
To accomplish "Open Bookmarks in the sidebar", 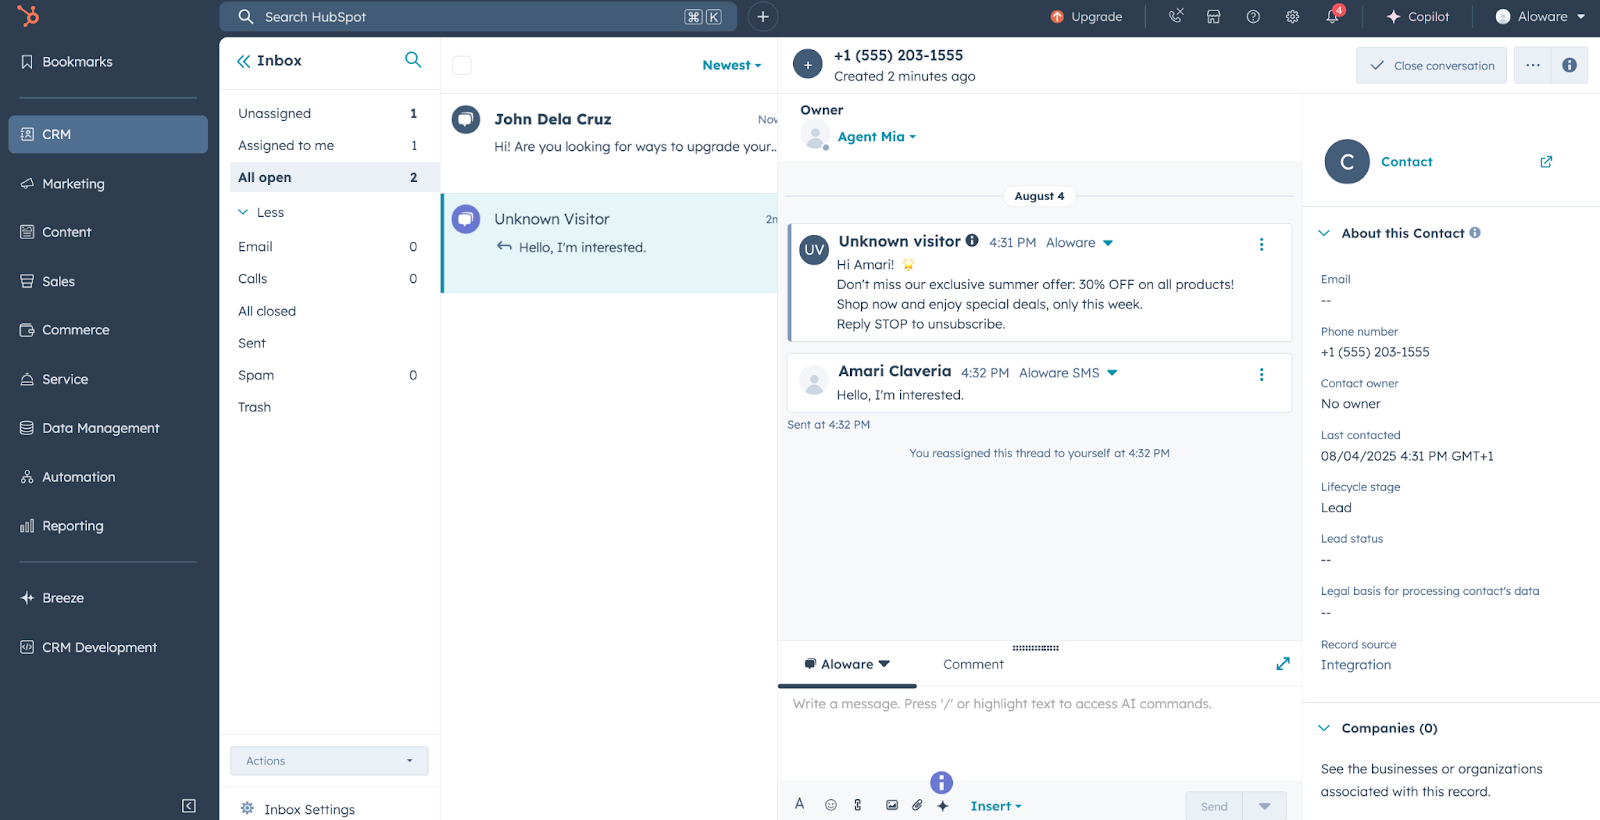I will pyautogui.click(x=67, y=62).
